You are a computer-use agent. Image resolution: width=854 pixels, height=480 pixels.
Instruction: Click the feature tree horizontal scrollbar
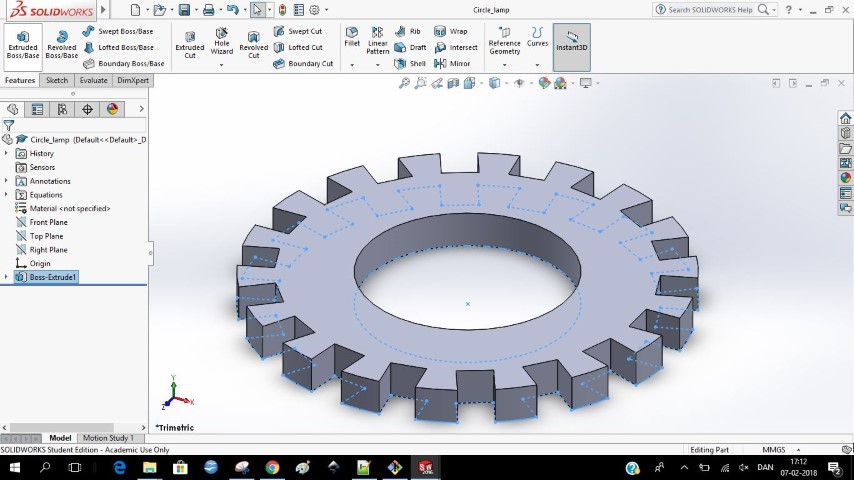pyautogui.click(x=62, y=428)
